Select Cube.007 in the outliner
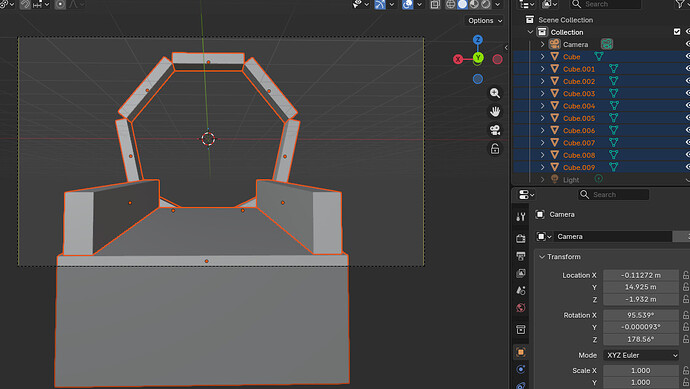This screenshot has height=389, width=690. (x=579, y=143)
